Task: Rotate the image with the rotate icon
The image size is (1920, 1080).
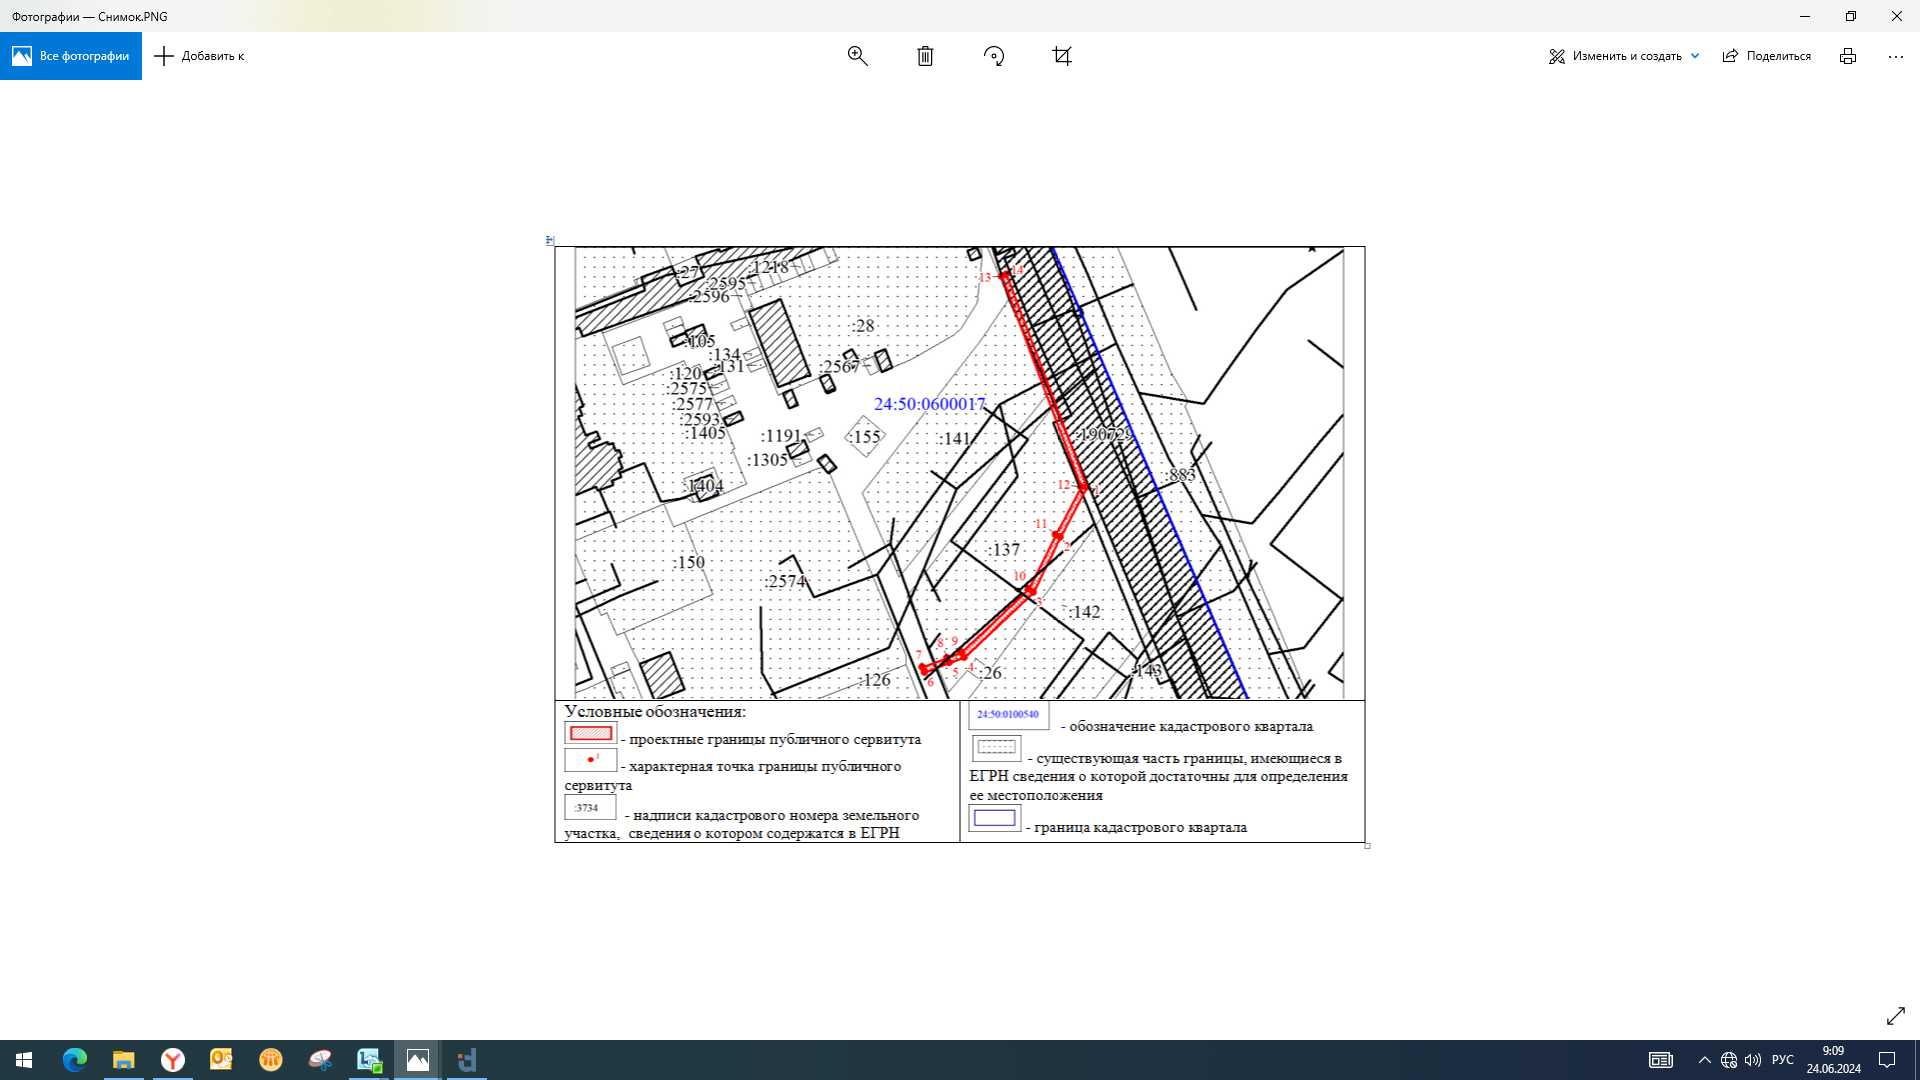Action: pyautogui.click(x=993, y=56)
